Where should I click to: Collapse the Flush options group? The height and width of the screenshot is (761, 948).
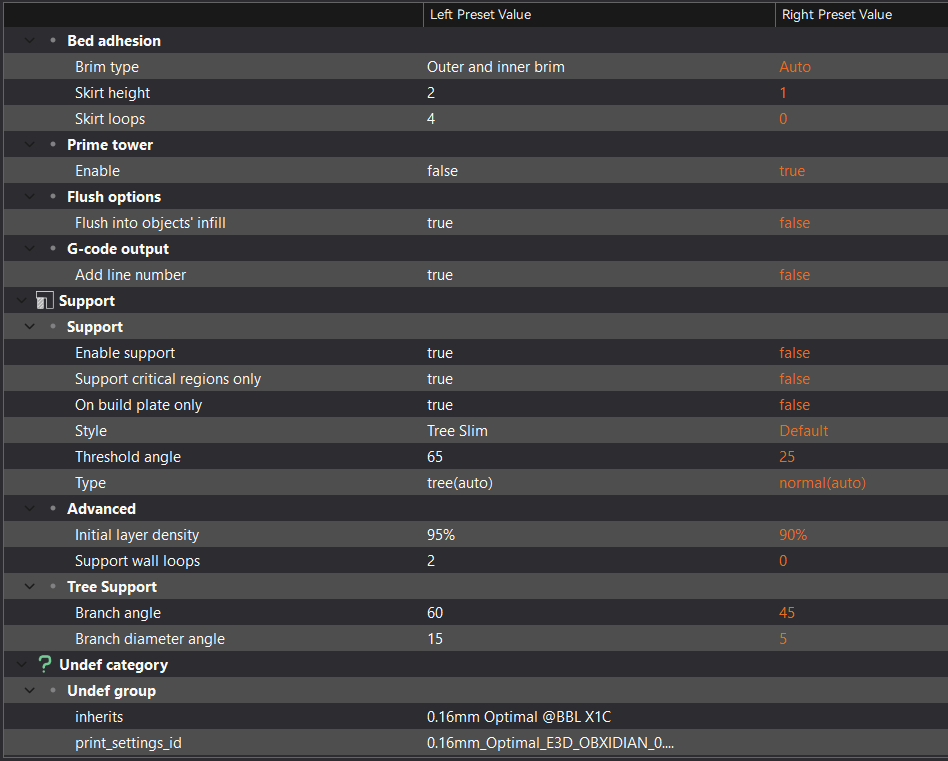coord(29,196)
